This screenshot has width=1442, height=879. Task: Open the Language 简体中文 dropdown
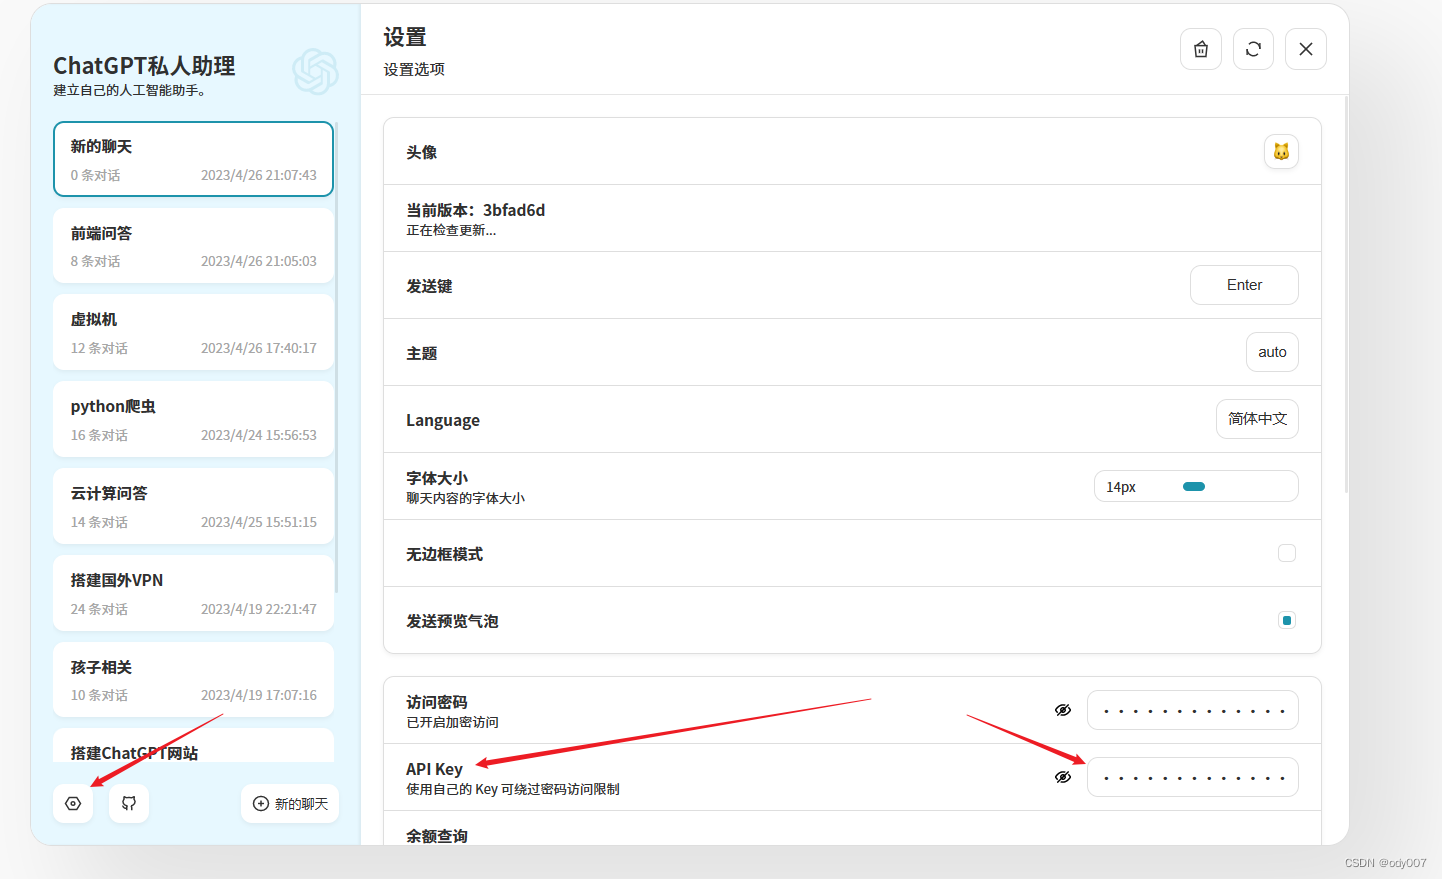coord(1257,419)
